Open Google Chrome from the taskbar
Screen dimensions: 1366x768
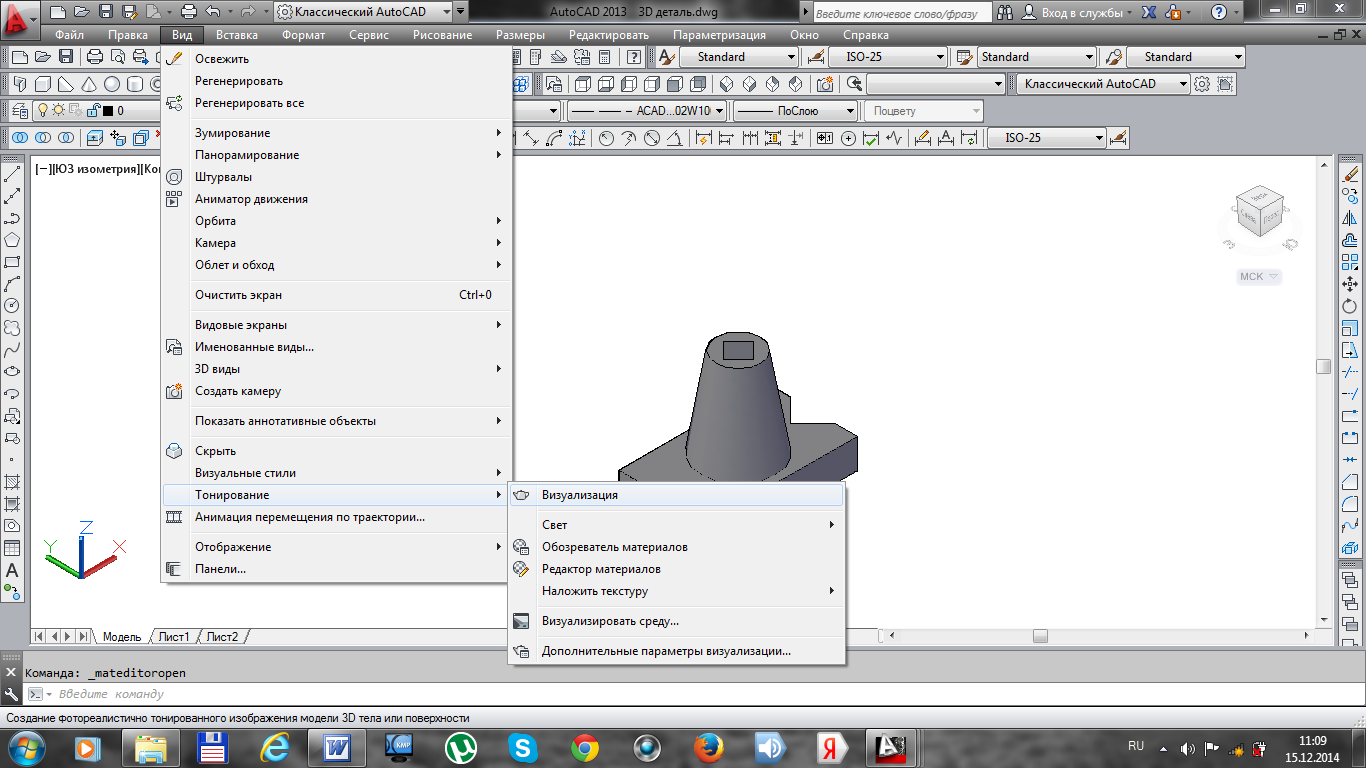pyautogui.click(x=585, y=747)
